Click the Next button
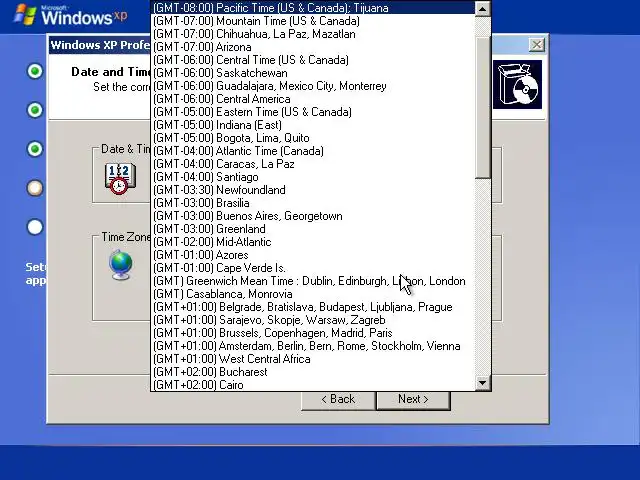This screenshot has height=480, width=640. 413,400
